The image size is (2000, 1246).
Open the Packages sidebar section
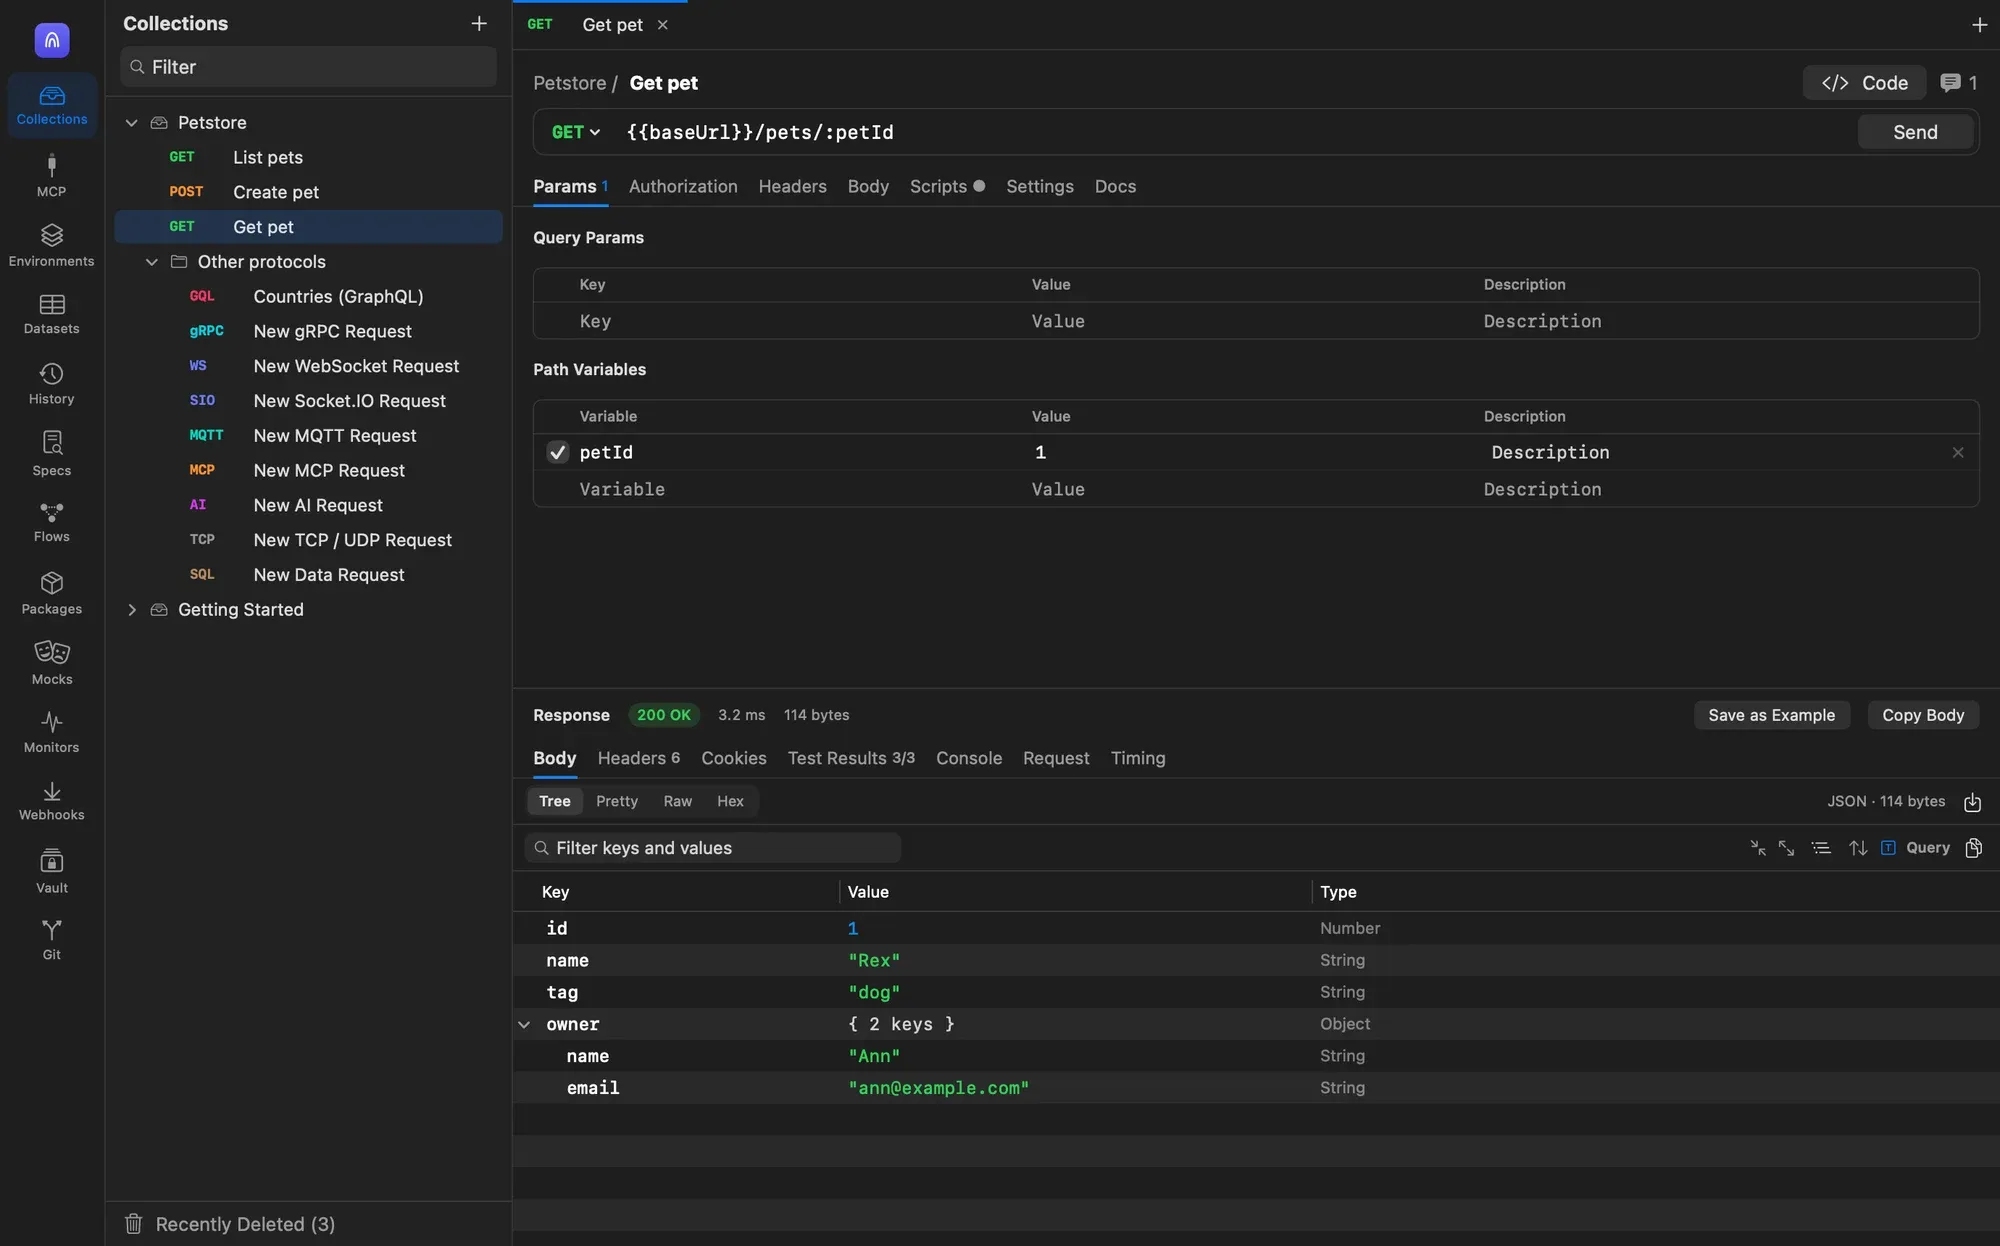pyautogui.click(x=52, y=594)
